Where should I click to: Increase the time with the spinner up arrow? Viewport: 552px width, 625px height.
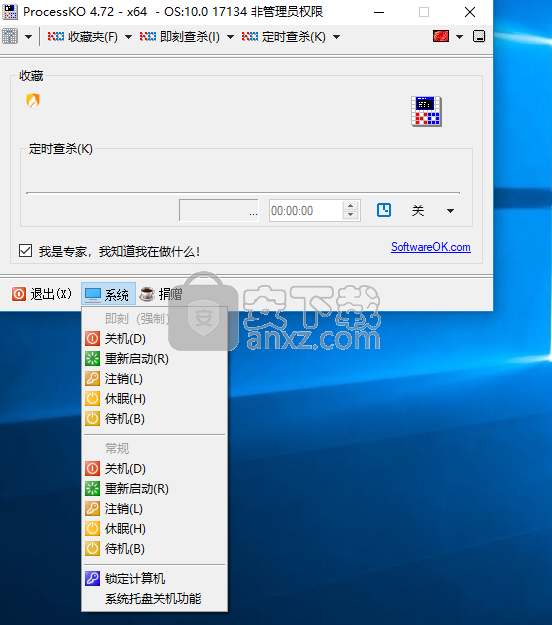(x=350, y=206)
